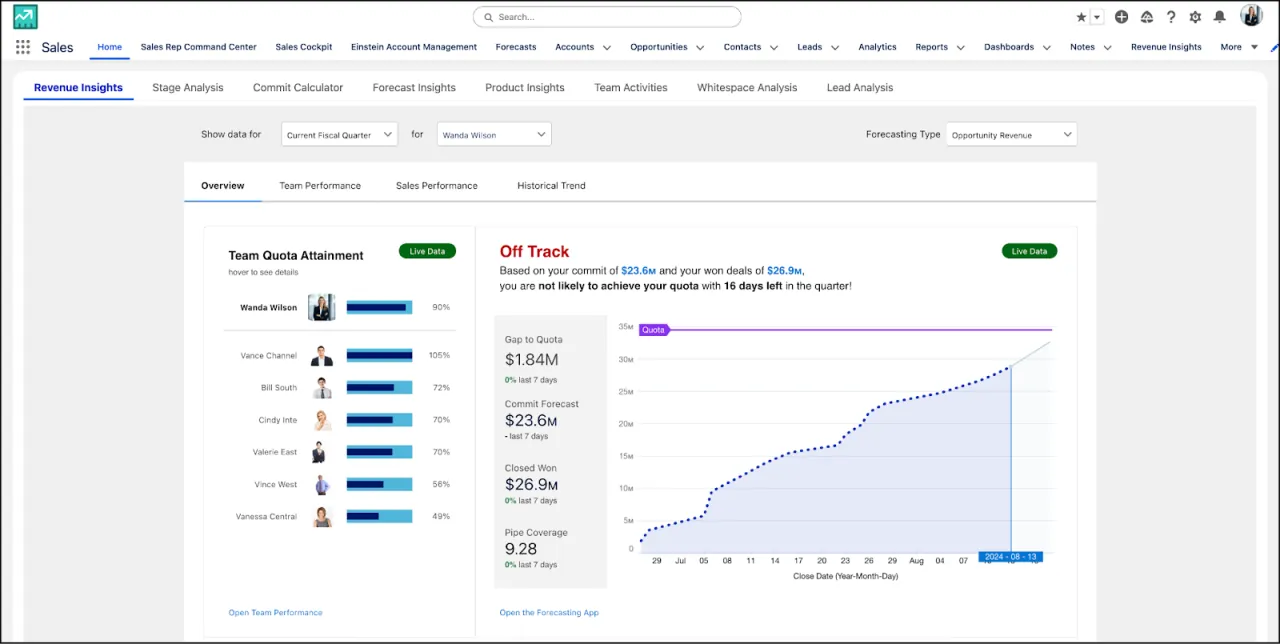Open the Trailhead guidance icon

click(x=1146, y=17)
